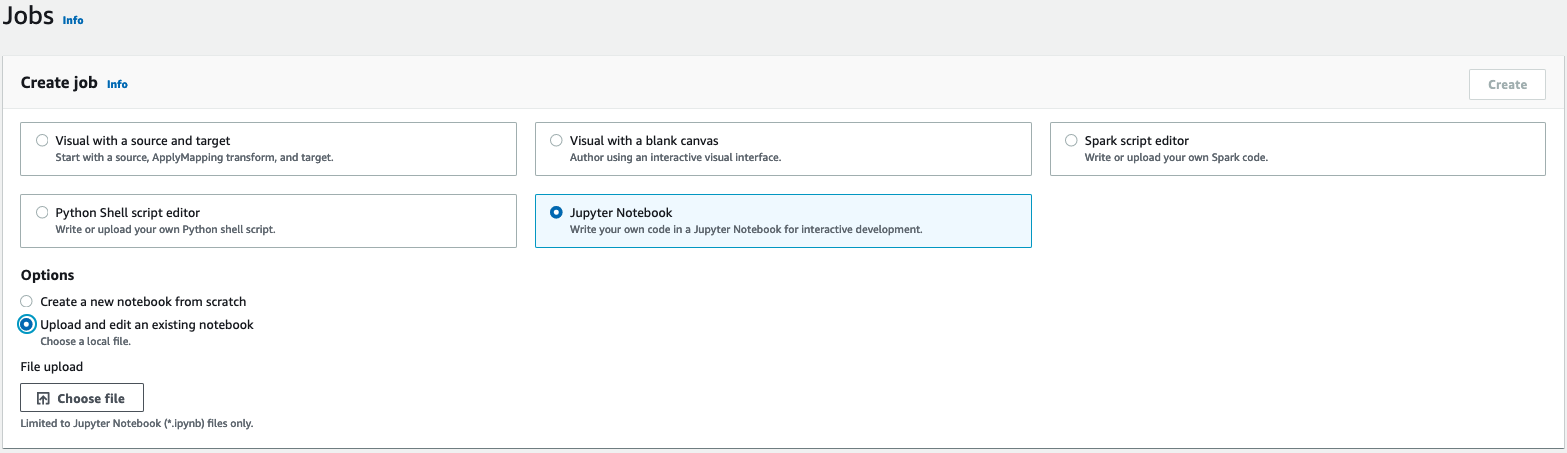The height and width of the screenshot is (453, 1567).
Task: Click 'Write or upload your own Spark code.'
Action: [1176, 157]
